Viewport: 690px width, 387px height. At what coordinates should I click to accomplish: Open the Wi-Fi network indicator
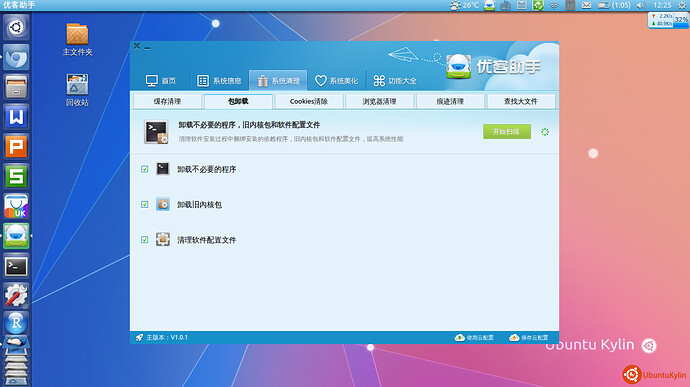pos(554,5)
